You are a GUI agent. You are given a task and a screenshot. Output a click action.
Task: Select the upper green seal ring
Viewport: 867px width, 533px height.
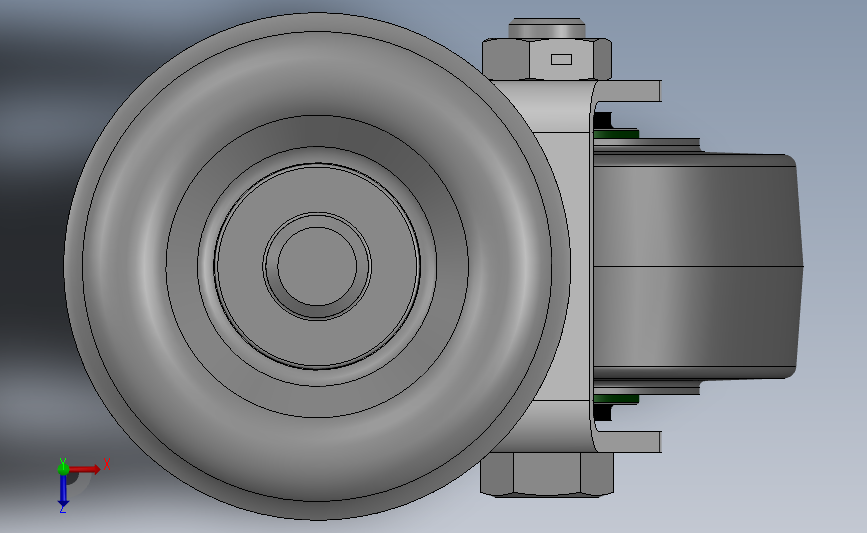click(x=616, y=134)
